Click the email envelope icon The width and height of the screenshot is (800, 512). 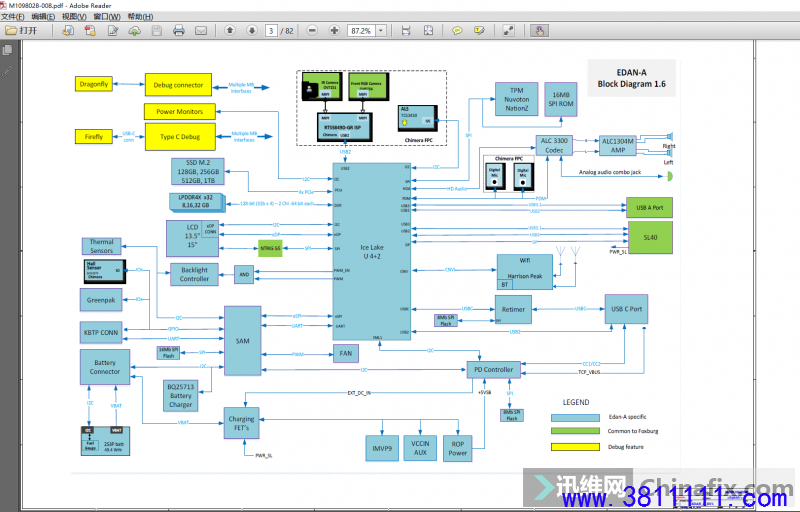click(x=201, y=31)
